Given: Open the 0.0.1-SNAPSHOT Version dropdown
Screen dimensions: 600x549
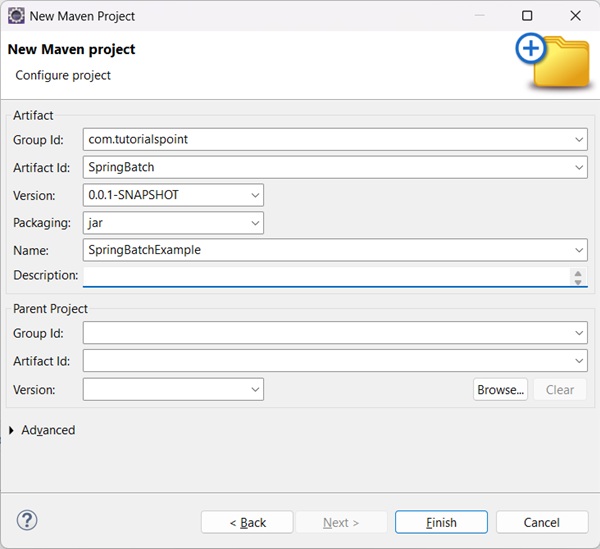Looking at the screenshot, I should coord(256,195).
